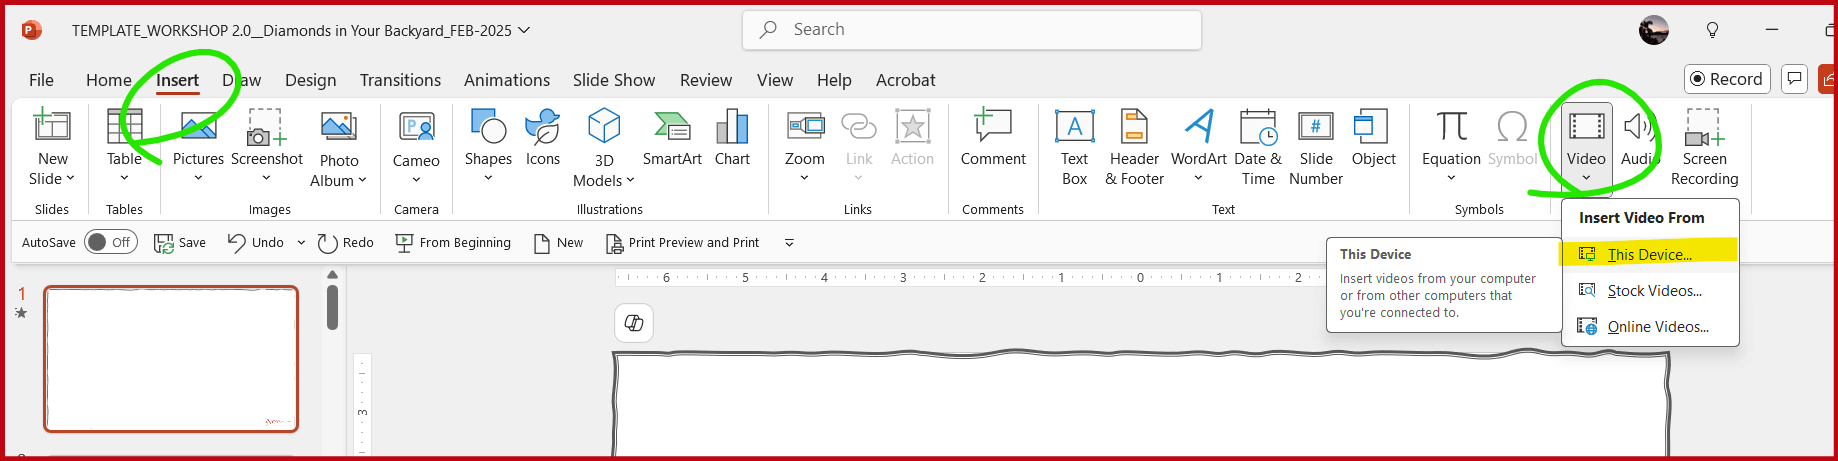1838x461 pixels.
Task: Open the Review tab
Action: pyautogui.click(x=706, y=80)
